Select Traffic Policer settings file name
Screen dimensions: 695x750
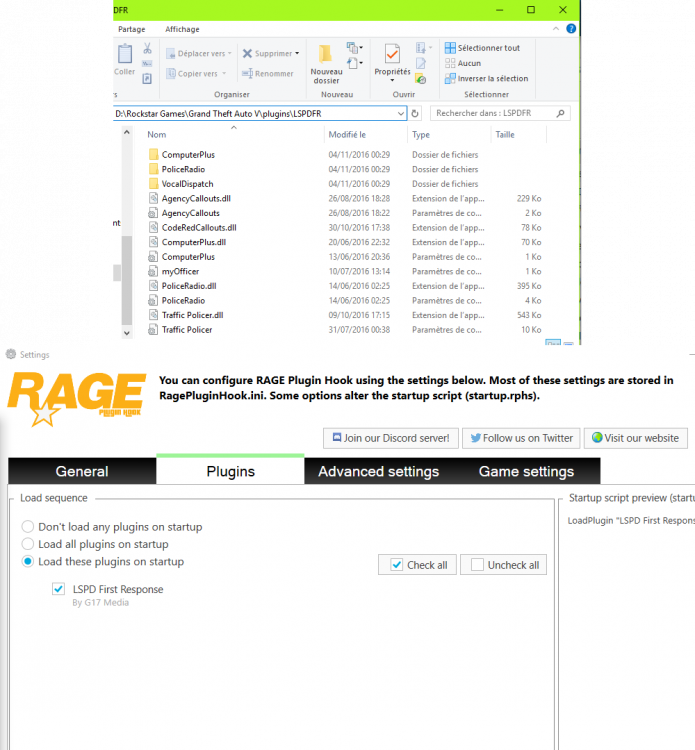(x=187, y=330)
